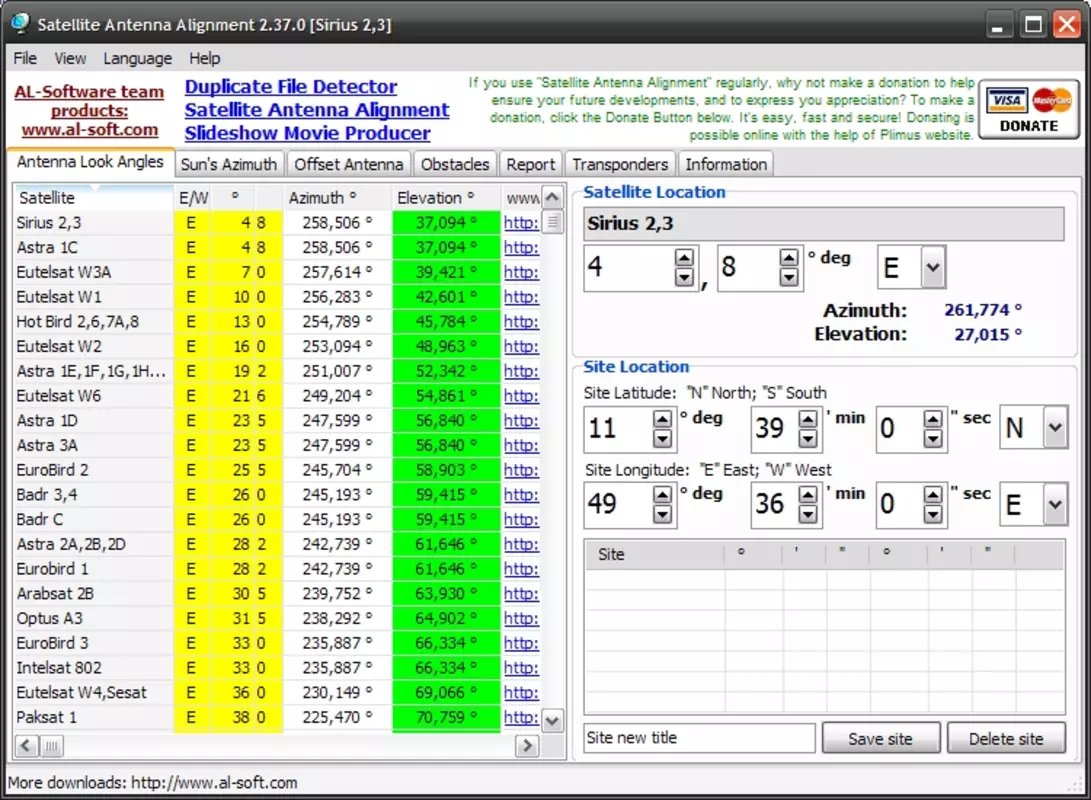Decrease site latitude minutes 39 down arrow
This screenshot has height=800, width=1091.
(x=808, y=438)
